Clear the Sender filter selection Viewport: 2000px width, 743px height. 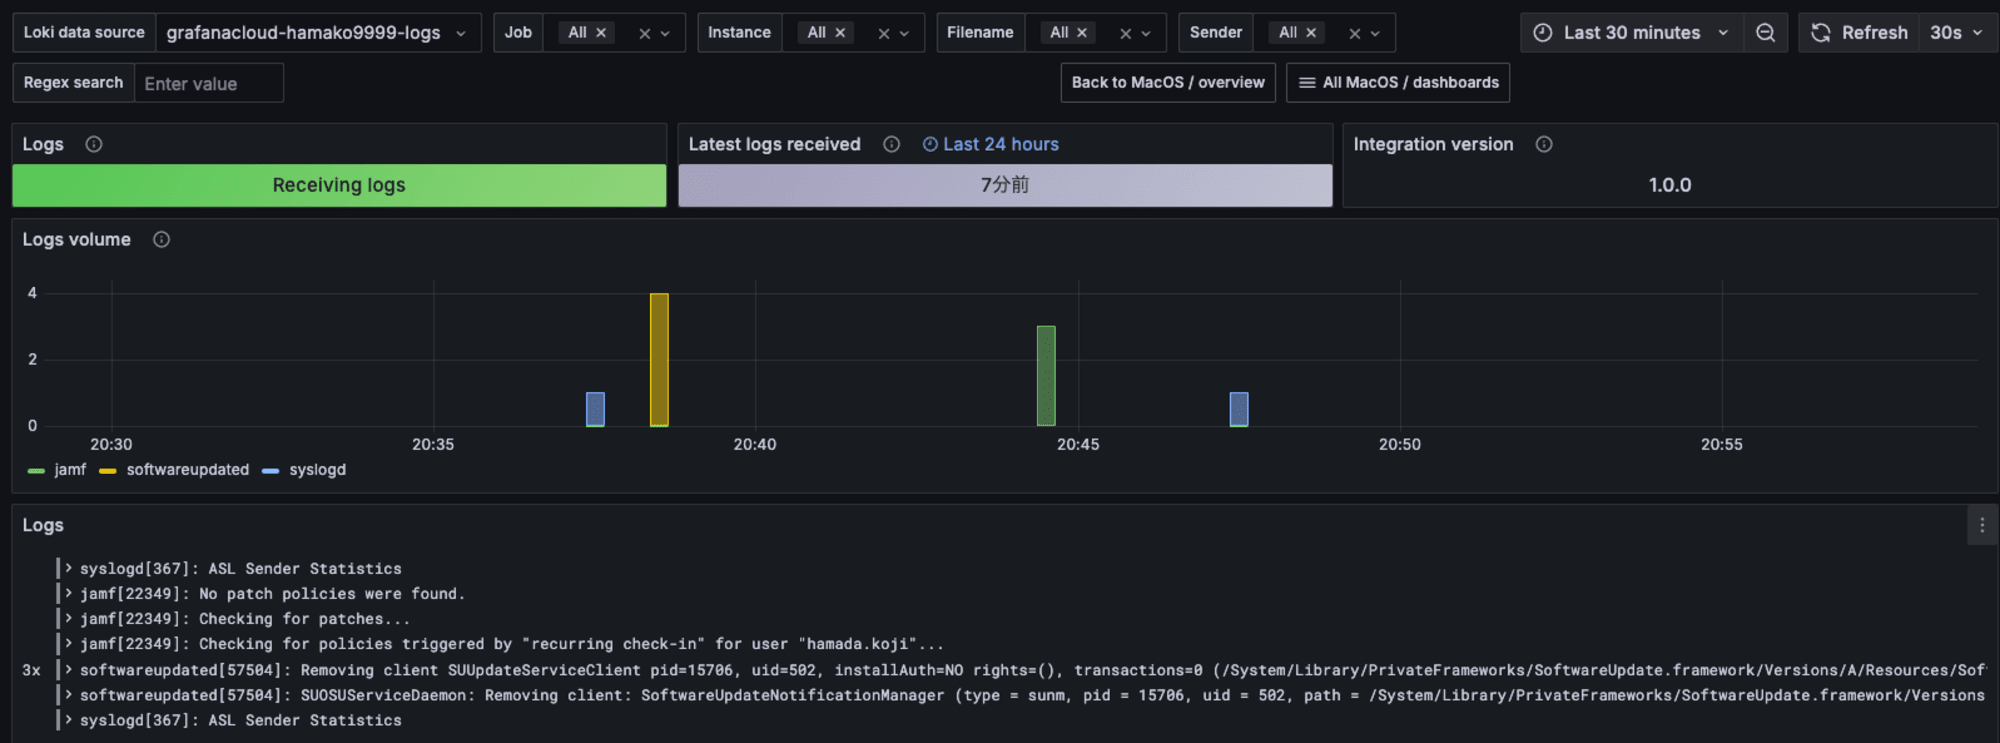(x=1354, y=34)
